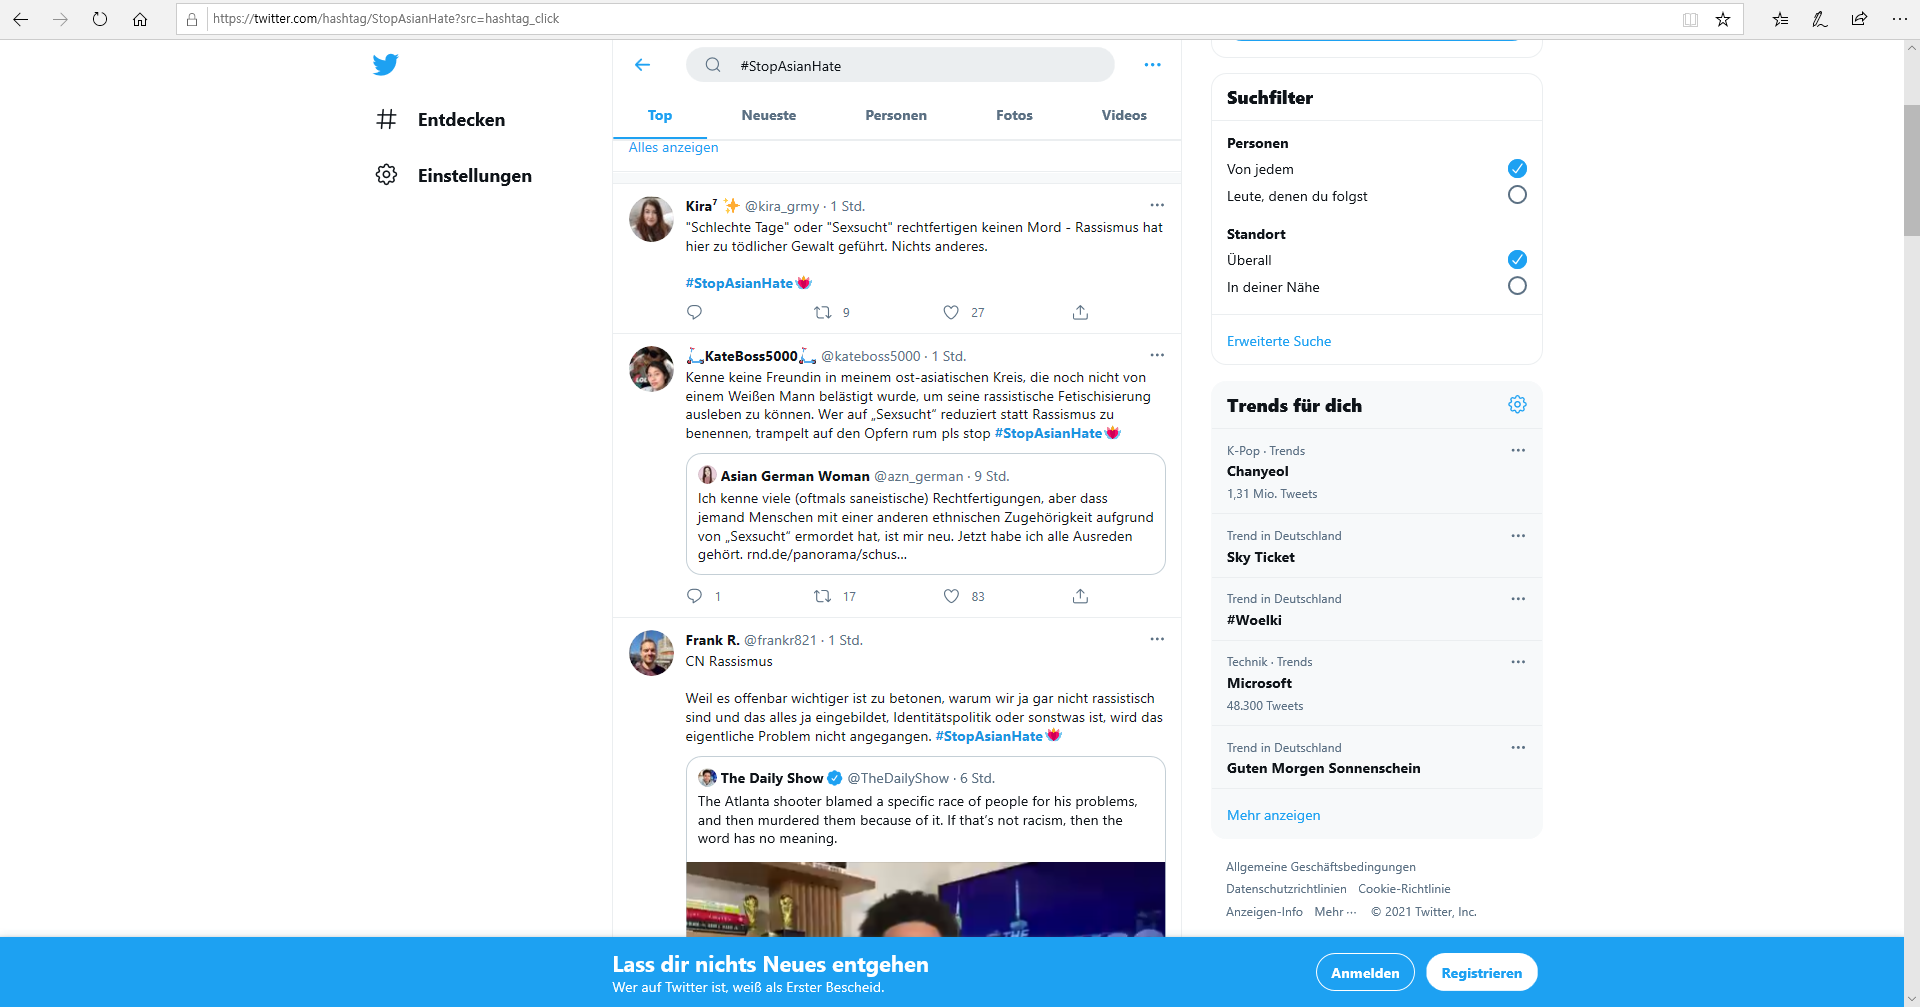This screenshot has height=1007, width=1922.
Task: Open Einstellungen gear icon
Action: pos(386,175)
